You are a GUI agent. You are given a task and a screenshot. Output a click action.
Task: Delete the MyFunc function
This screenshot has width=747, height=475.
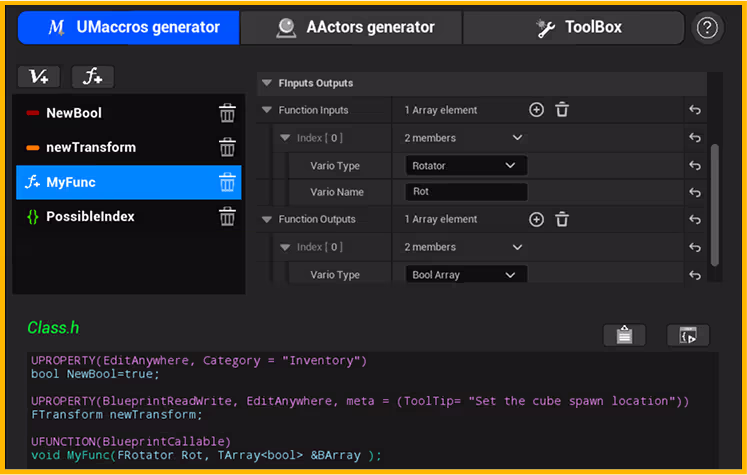click(227, 182)
